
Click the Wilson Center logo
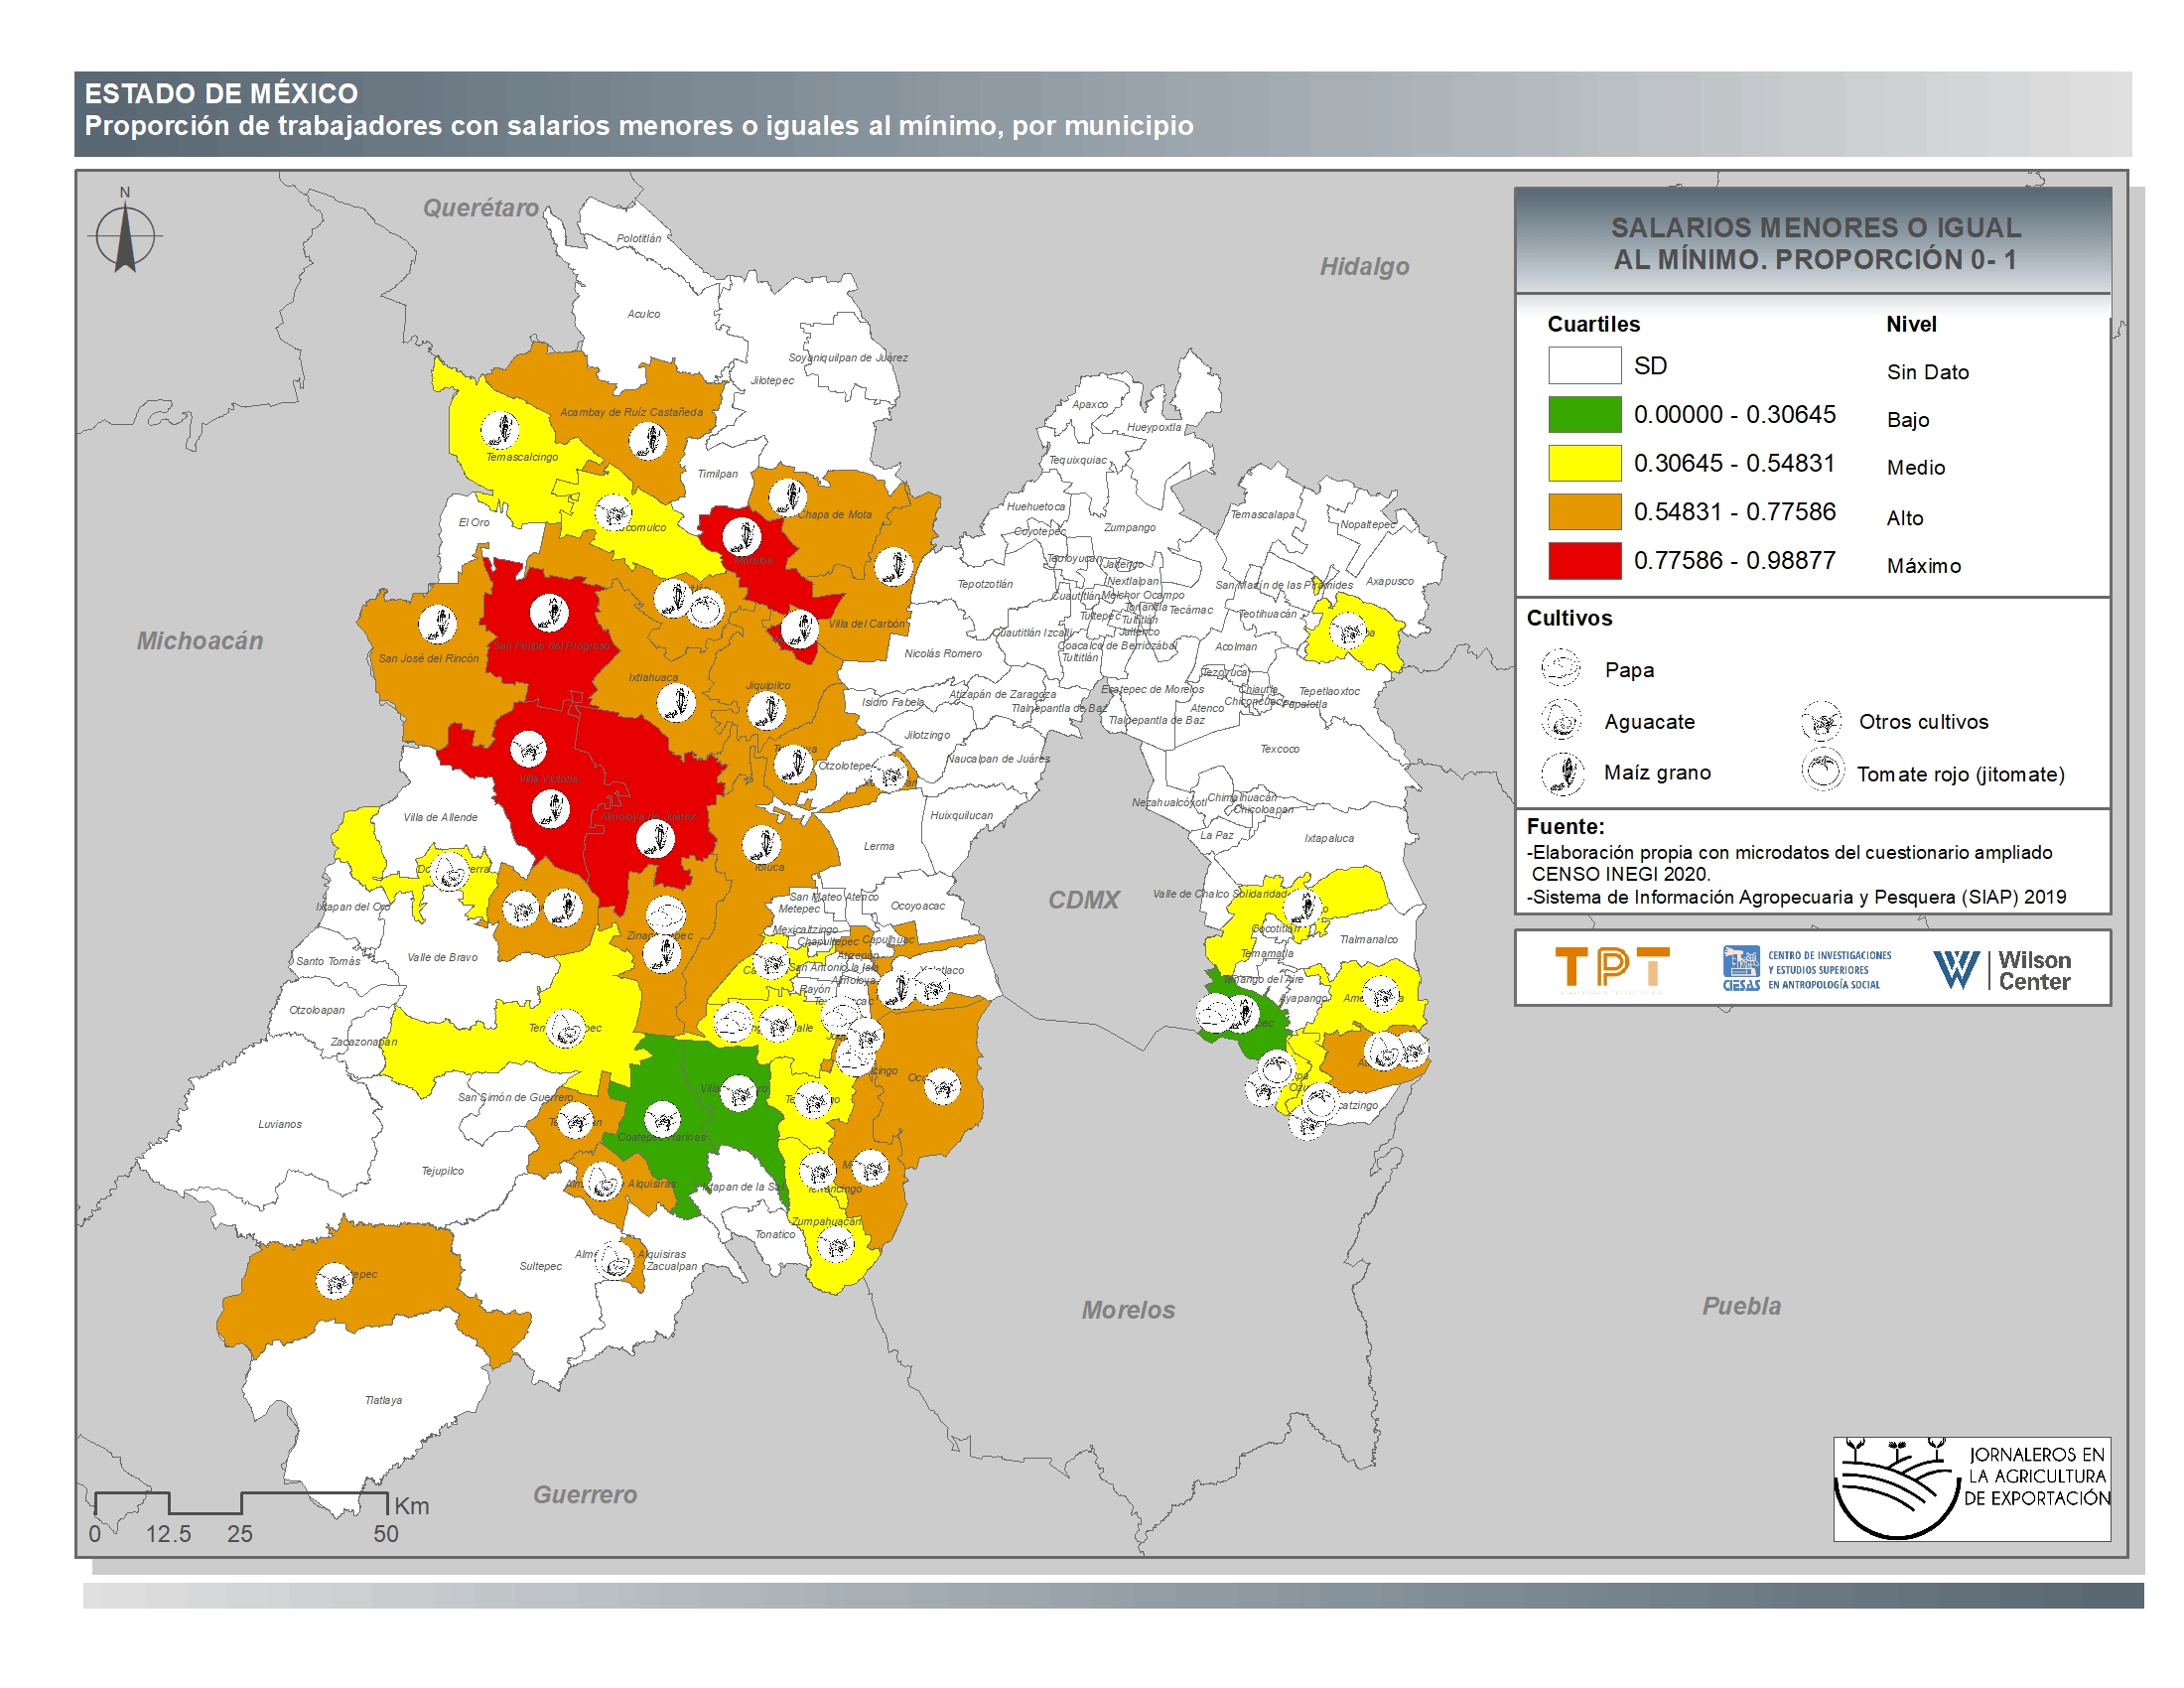[x=2001, y=969]
